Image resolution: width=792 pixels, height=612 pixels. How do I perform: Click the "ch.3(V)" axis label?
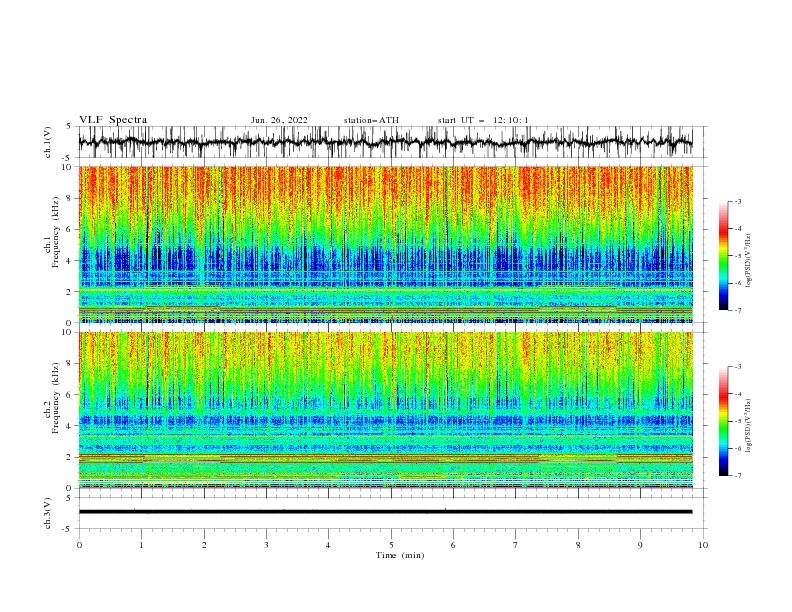tap(48, 513)
